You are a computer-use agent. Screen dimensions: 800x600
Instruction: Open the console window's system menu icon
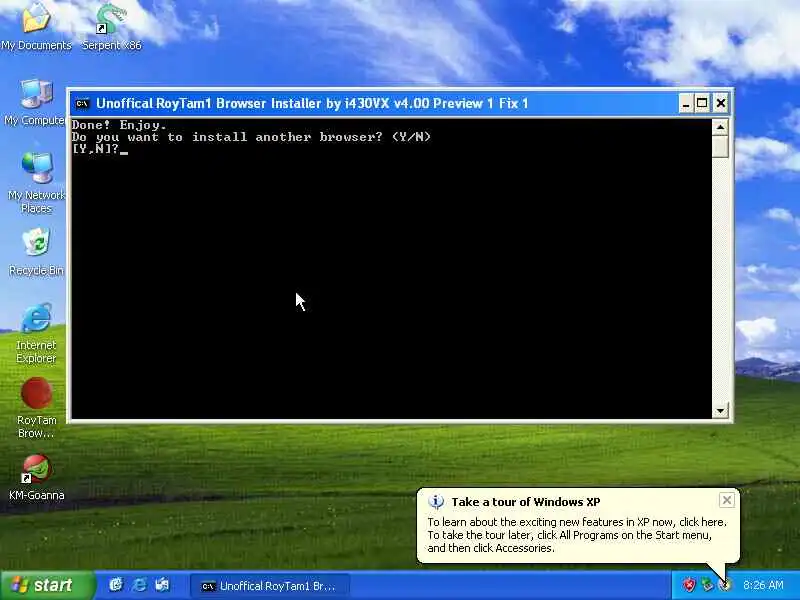pyautogui.click(x=82, y=104)
